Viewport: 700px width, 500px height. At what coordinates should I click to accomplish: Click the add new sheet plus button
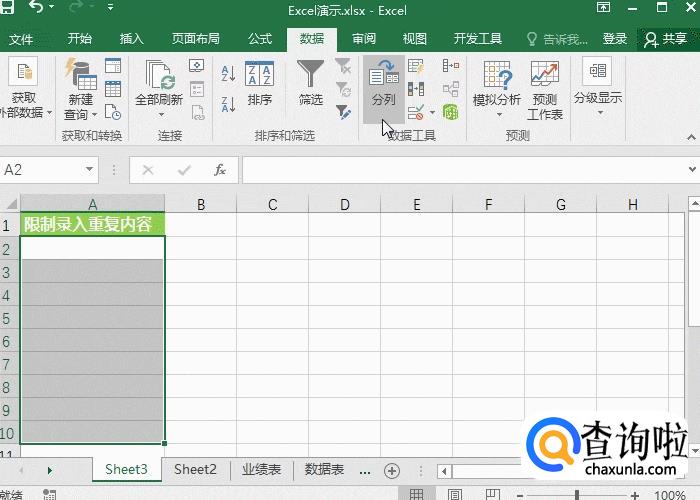(392, 470)
